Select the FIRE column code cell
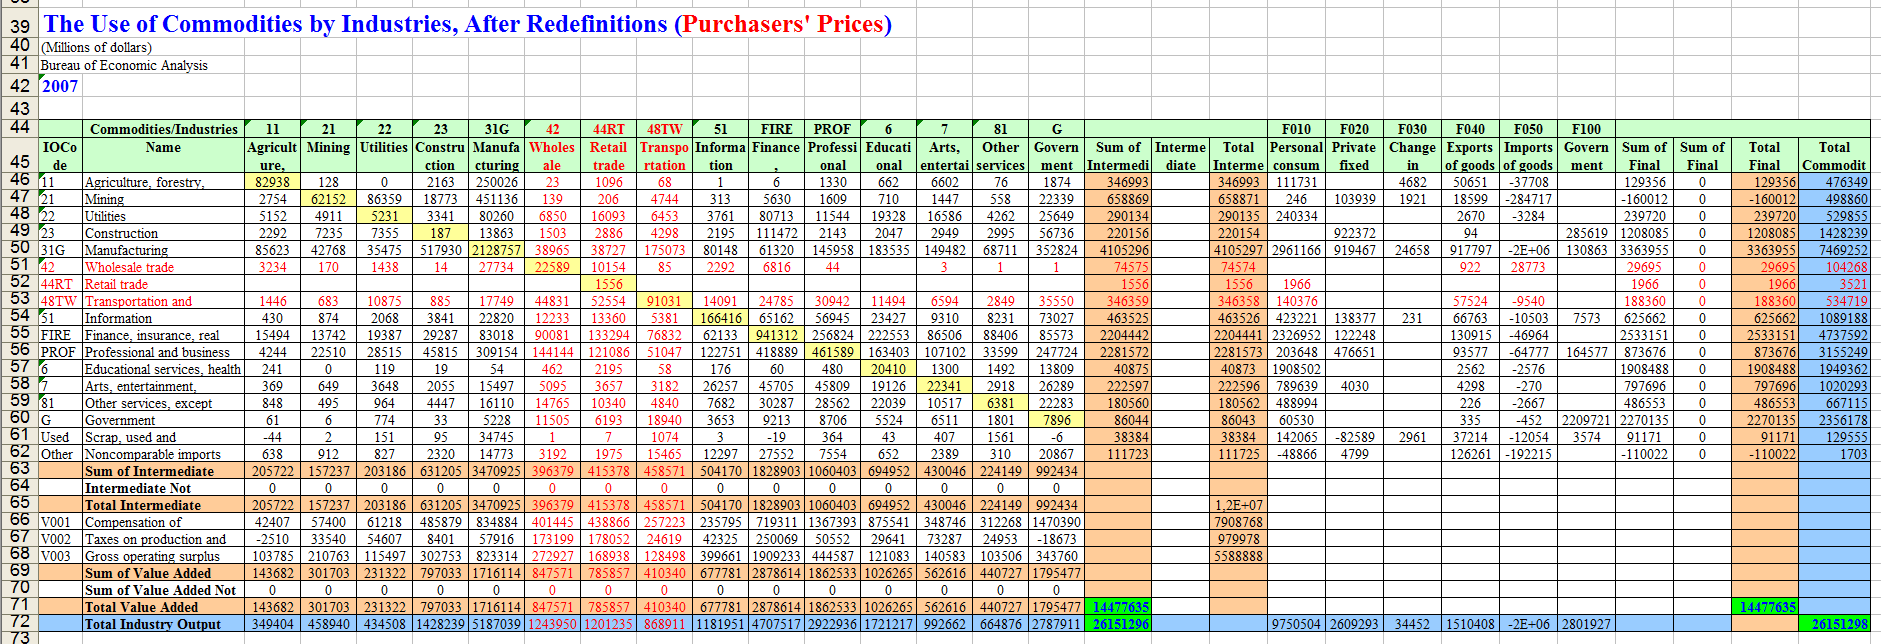1881x644 pixels. pyautogui.click(x=776, y=129)
